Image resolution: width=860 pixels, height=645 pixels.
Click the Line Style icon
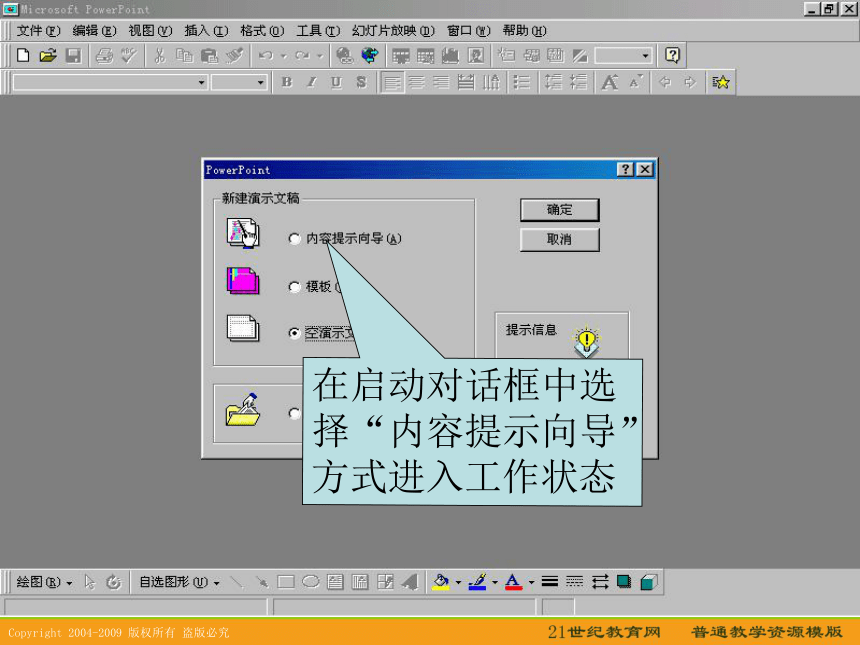click(550, 582)
